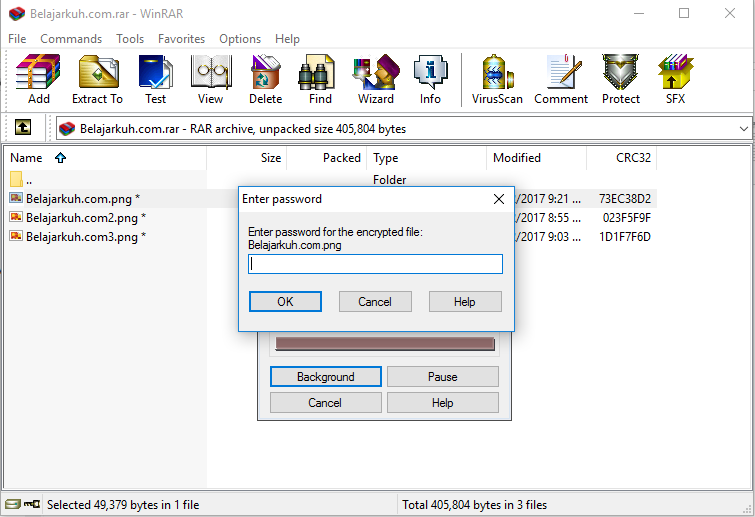Screen dimensions: 755x517
Task: Click 'Selected 49,379 bytes in 1 file' status
Action: coord(123,504)
